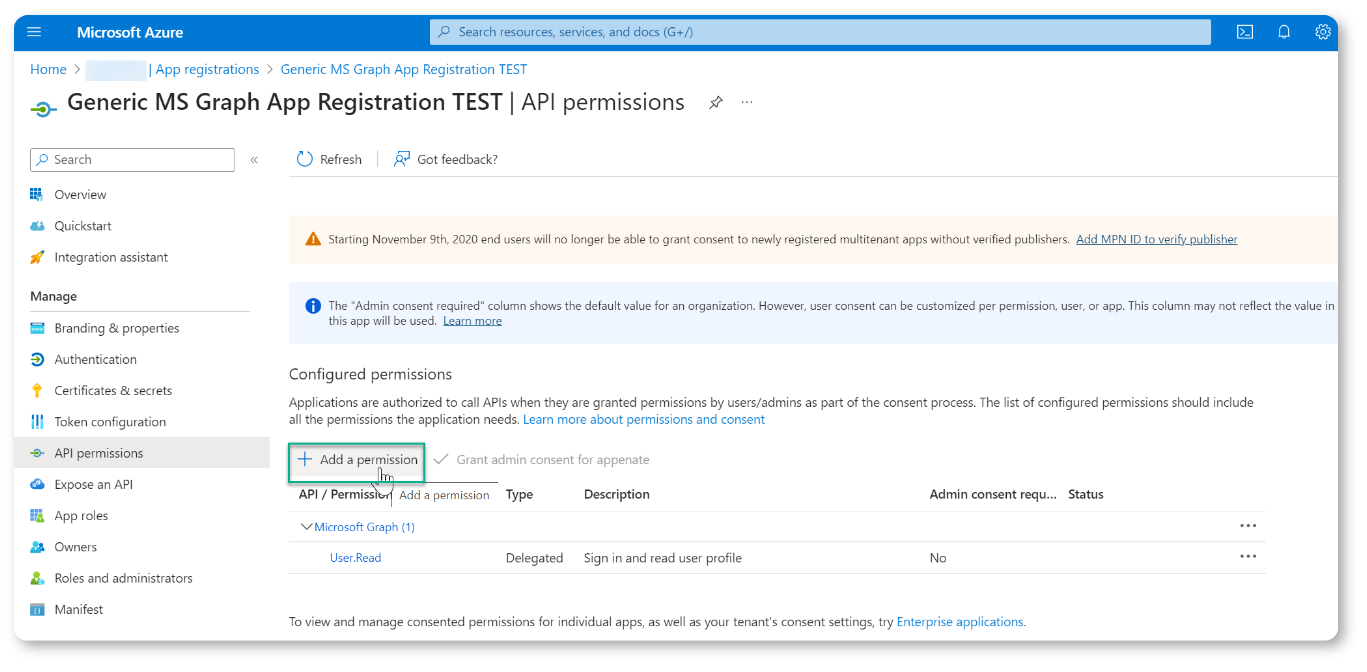
Task: Click the Type column header
Action: [x=519, y=494]
